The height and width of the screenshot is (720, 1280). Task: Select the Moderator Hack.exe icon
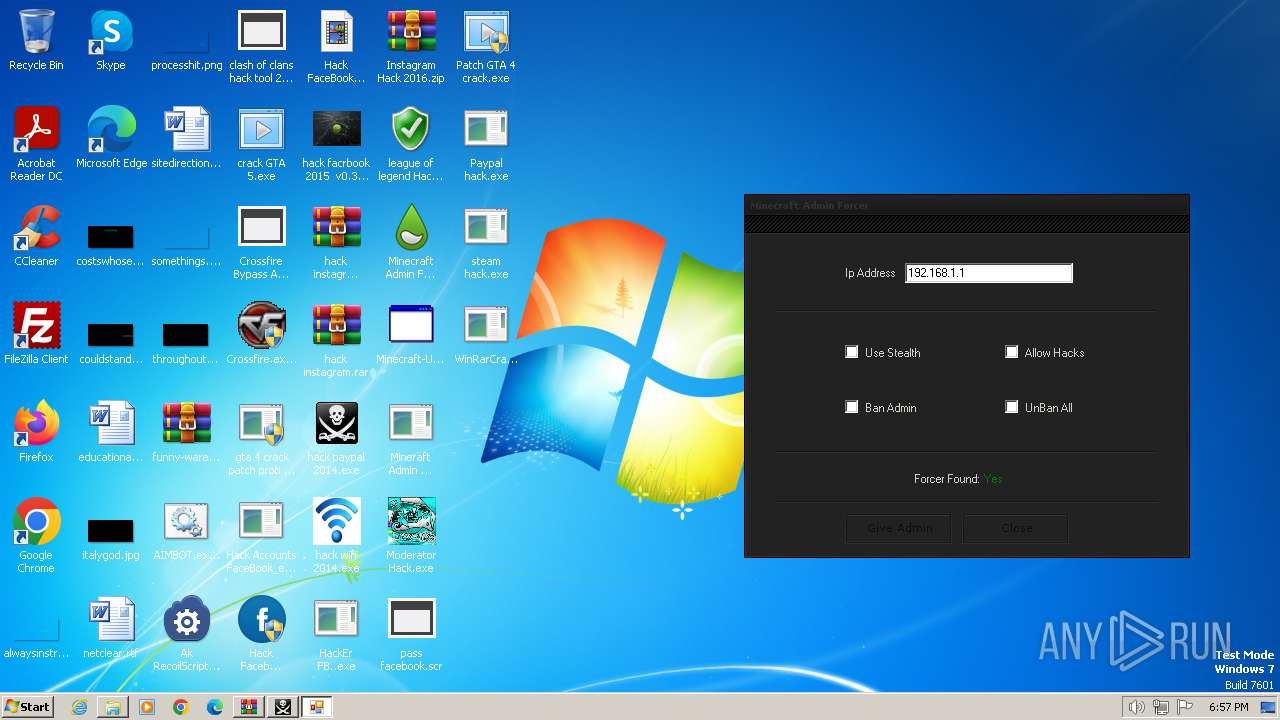click(x=411, y=536)
